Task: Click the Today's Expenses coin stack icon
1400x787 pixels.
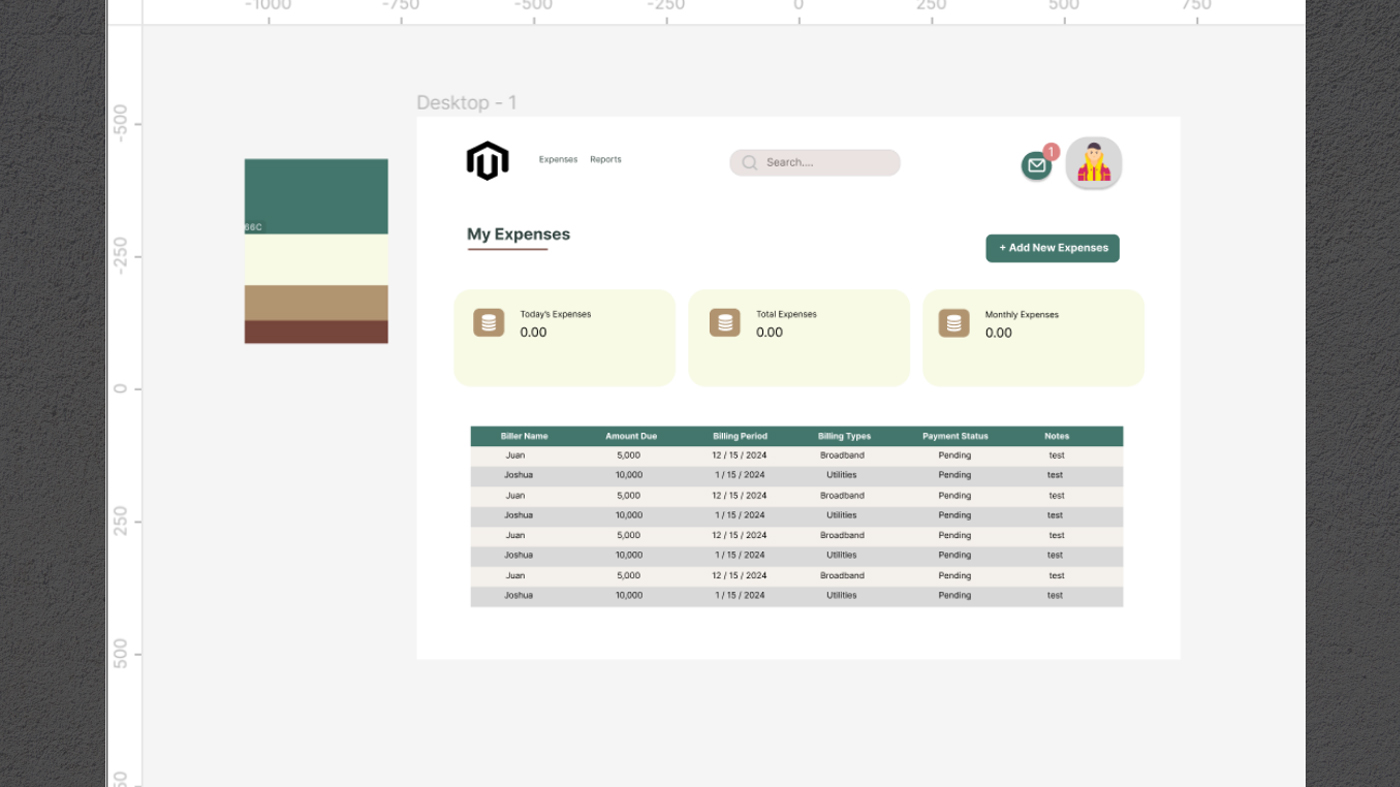Action: [488, 323]
